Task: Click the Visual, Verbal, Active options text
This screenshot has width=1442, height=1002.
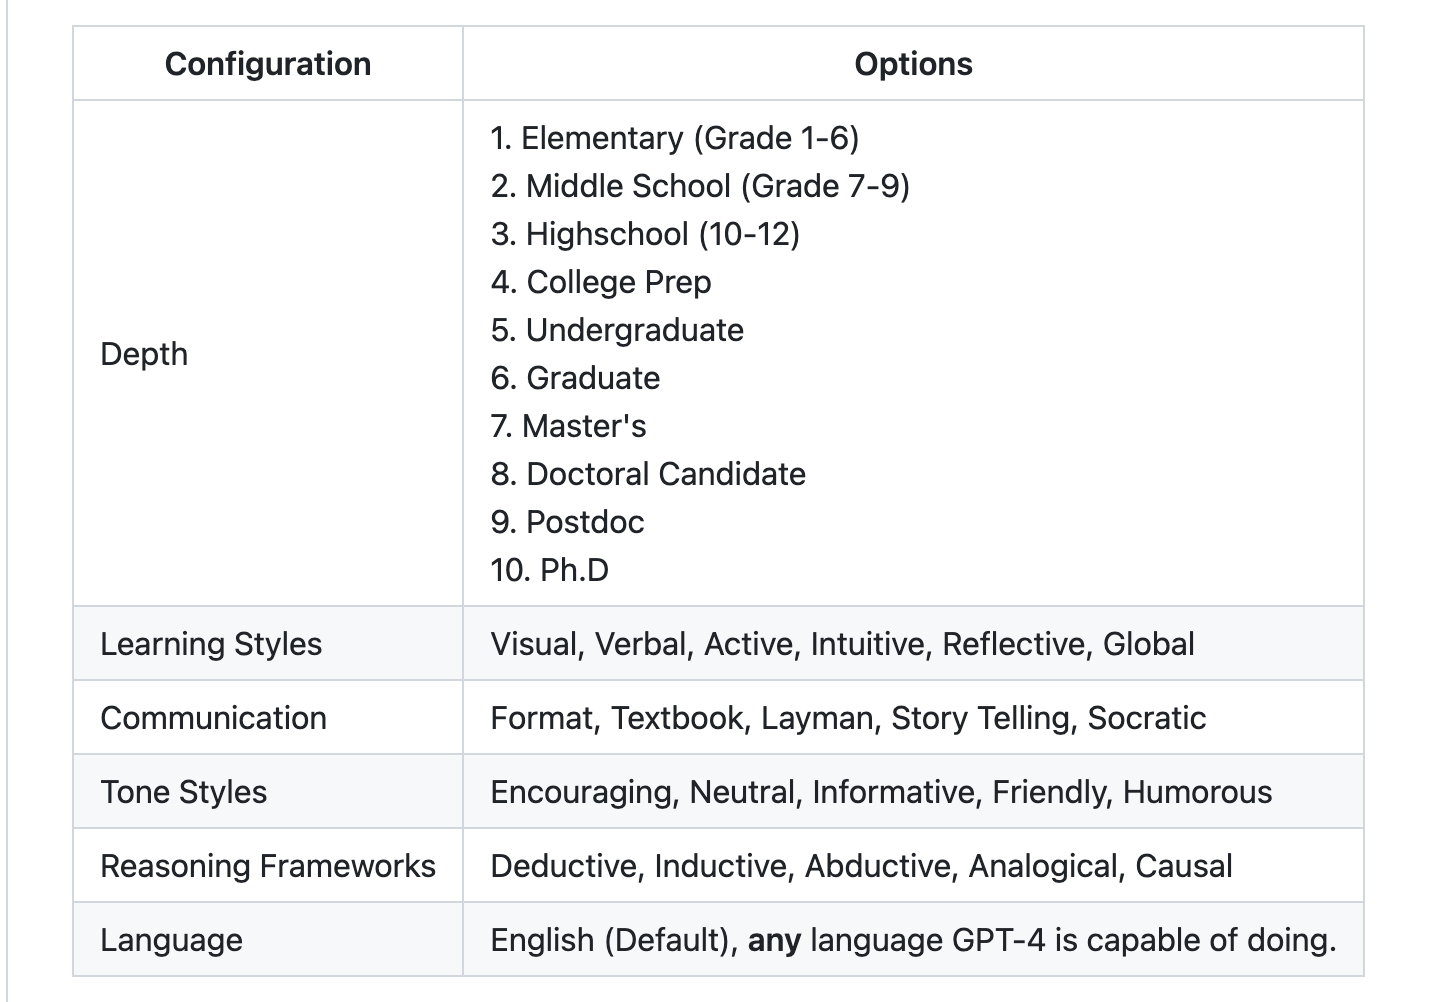Action: pos(841,644)
